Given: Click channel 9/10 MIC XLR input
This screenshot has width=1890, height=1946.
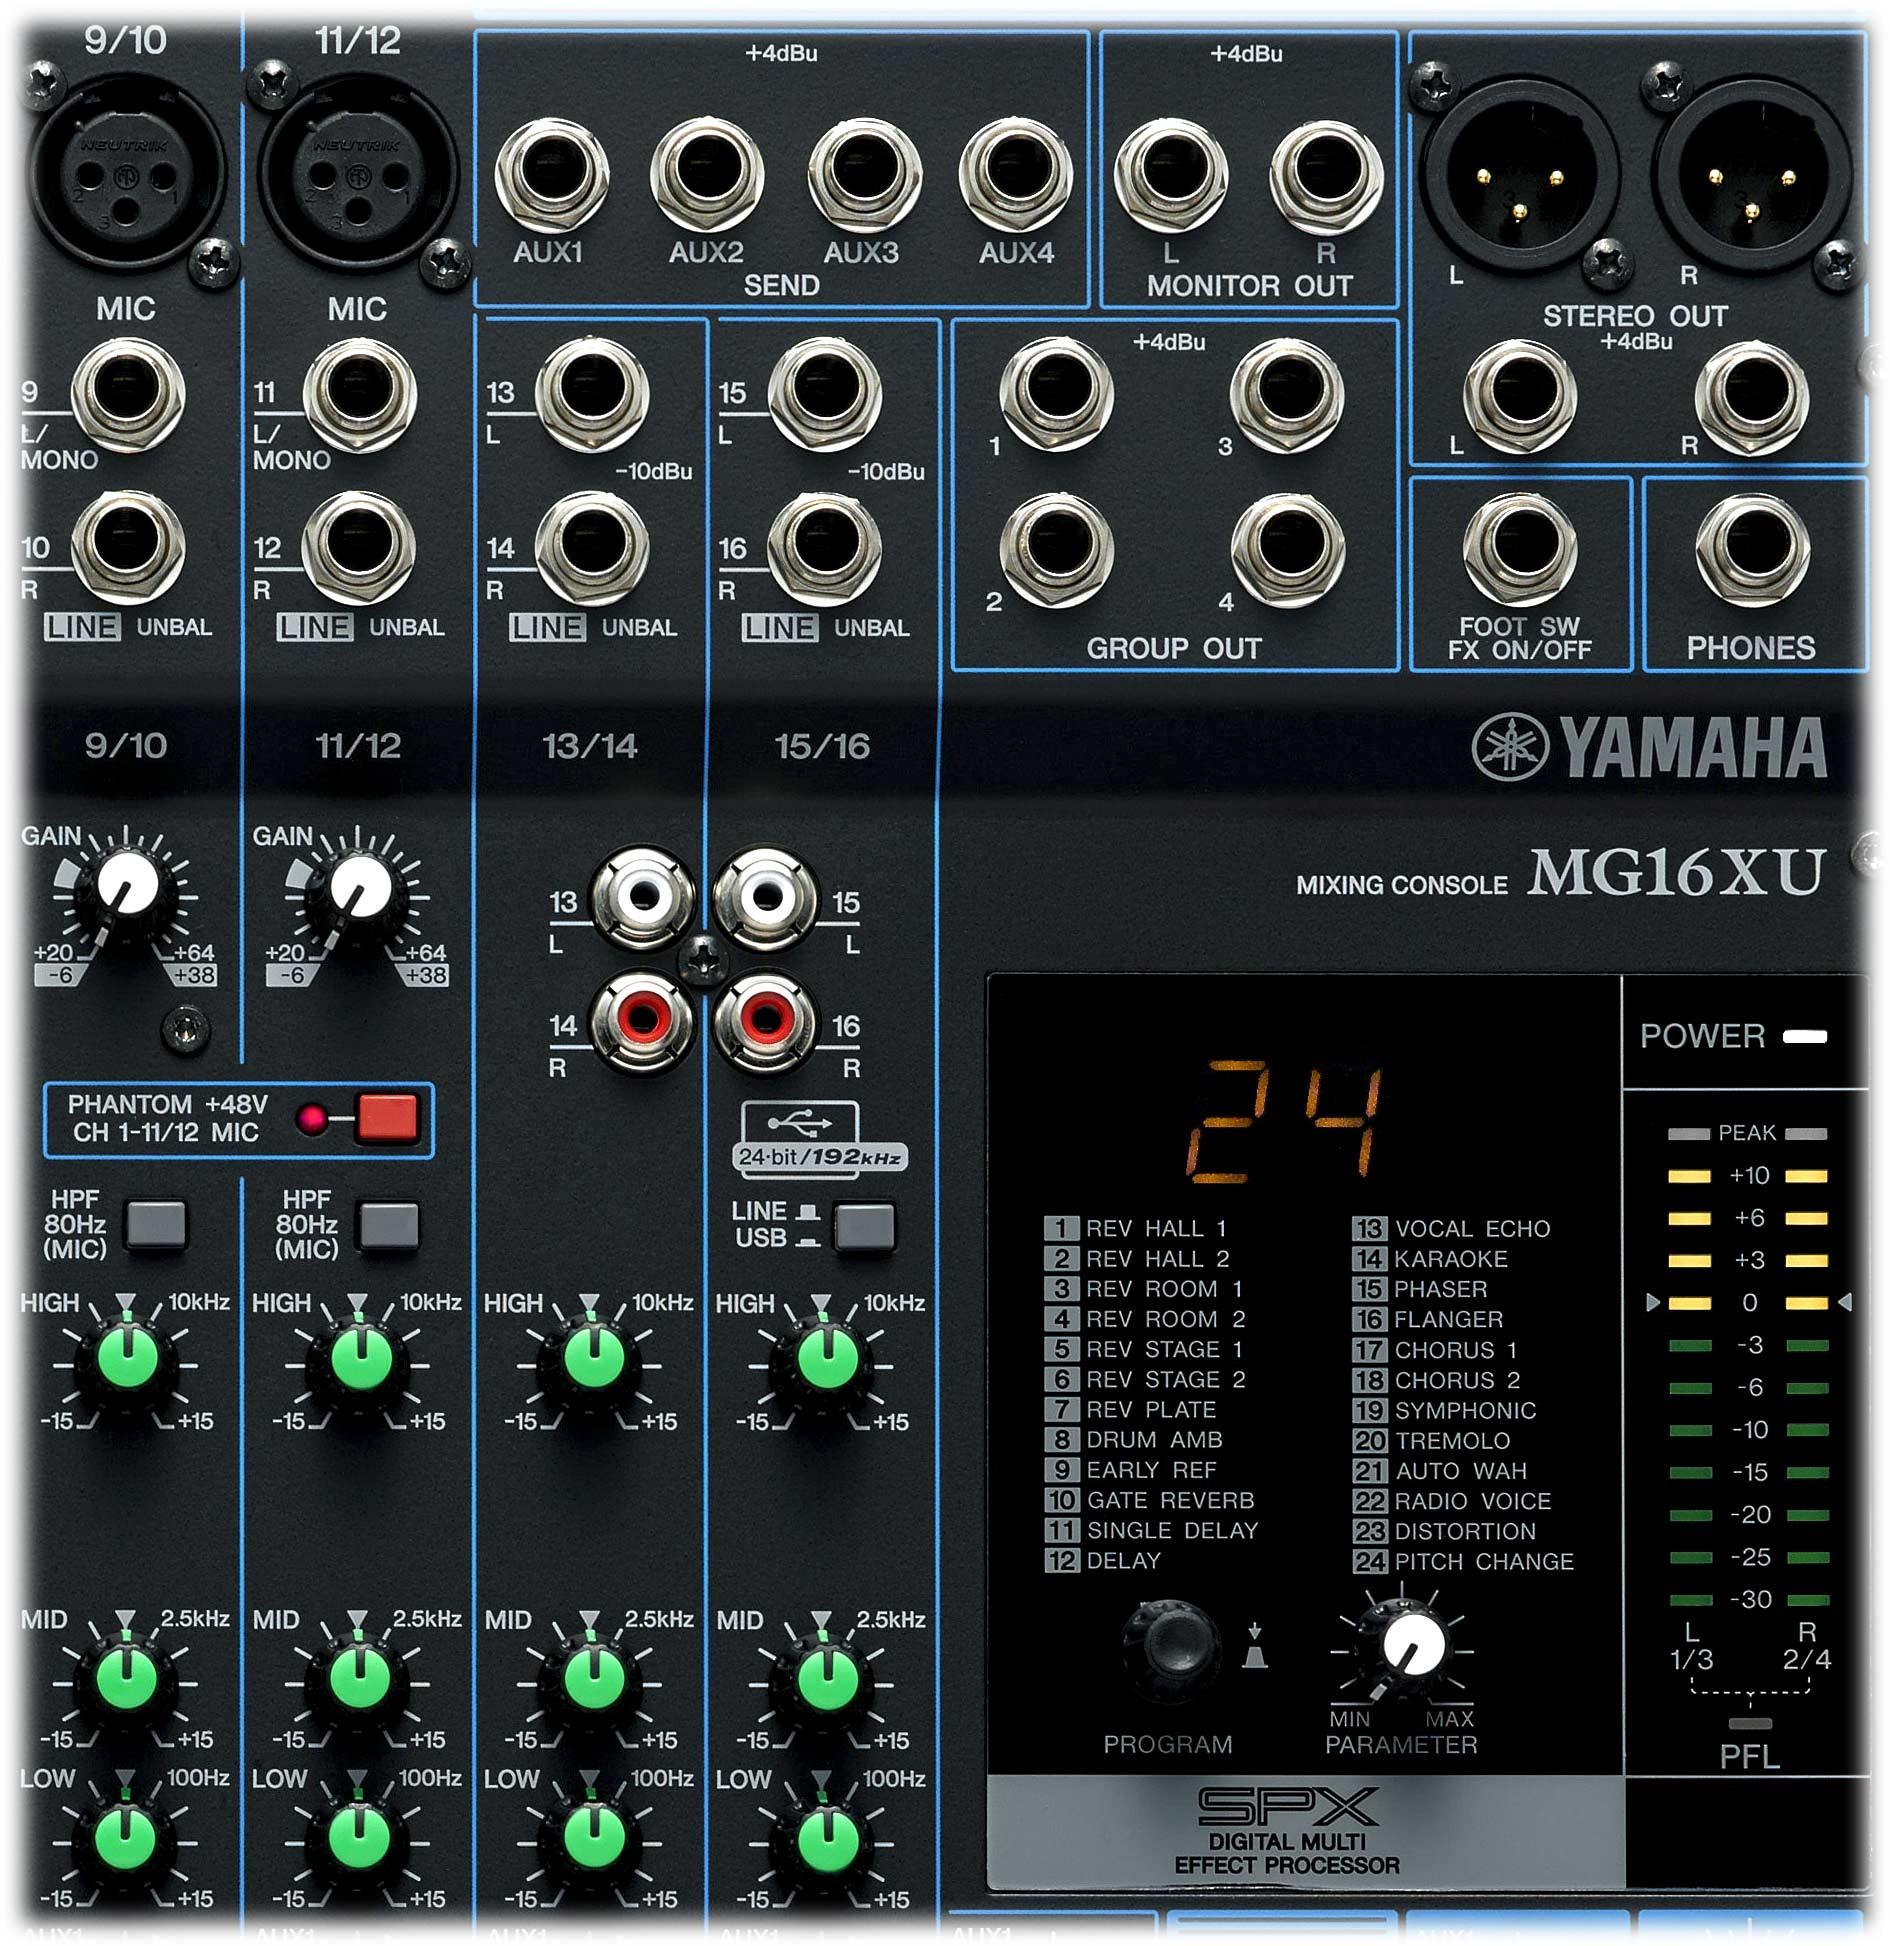Looking at the screenshot, I should pyautogui.click(x=127, y=172).
